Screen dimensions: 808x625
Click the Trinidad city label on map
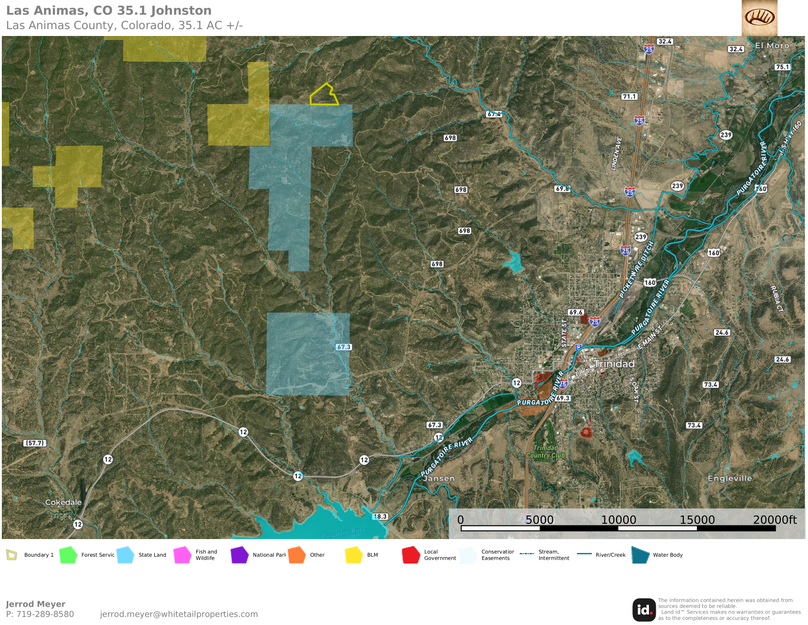point(613,364)
